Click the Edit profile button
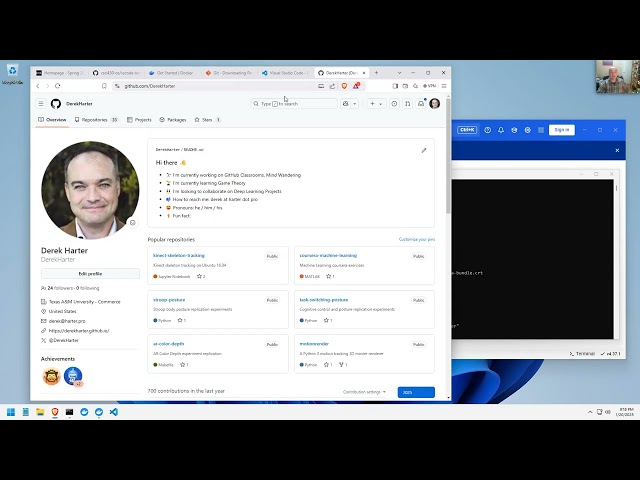The width and height of the screenshot is (640, 480). [90, 273]
